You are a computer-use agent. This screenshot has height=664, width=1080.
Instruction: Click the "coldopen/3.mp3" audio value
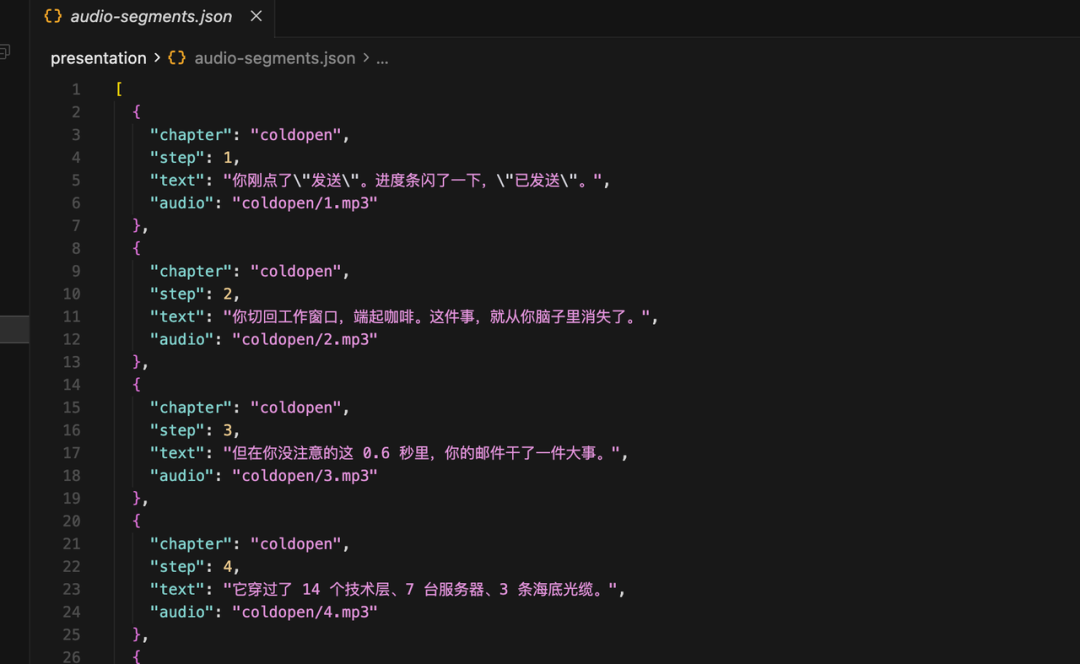coord(304,476)
